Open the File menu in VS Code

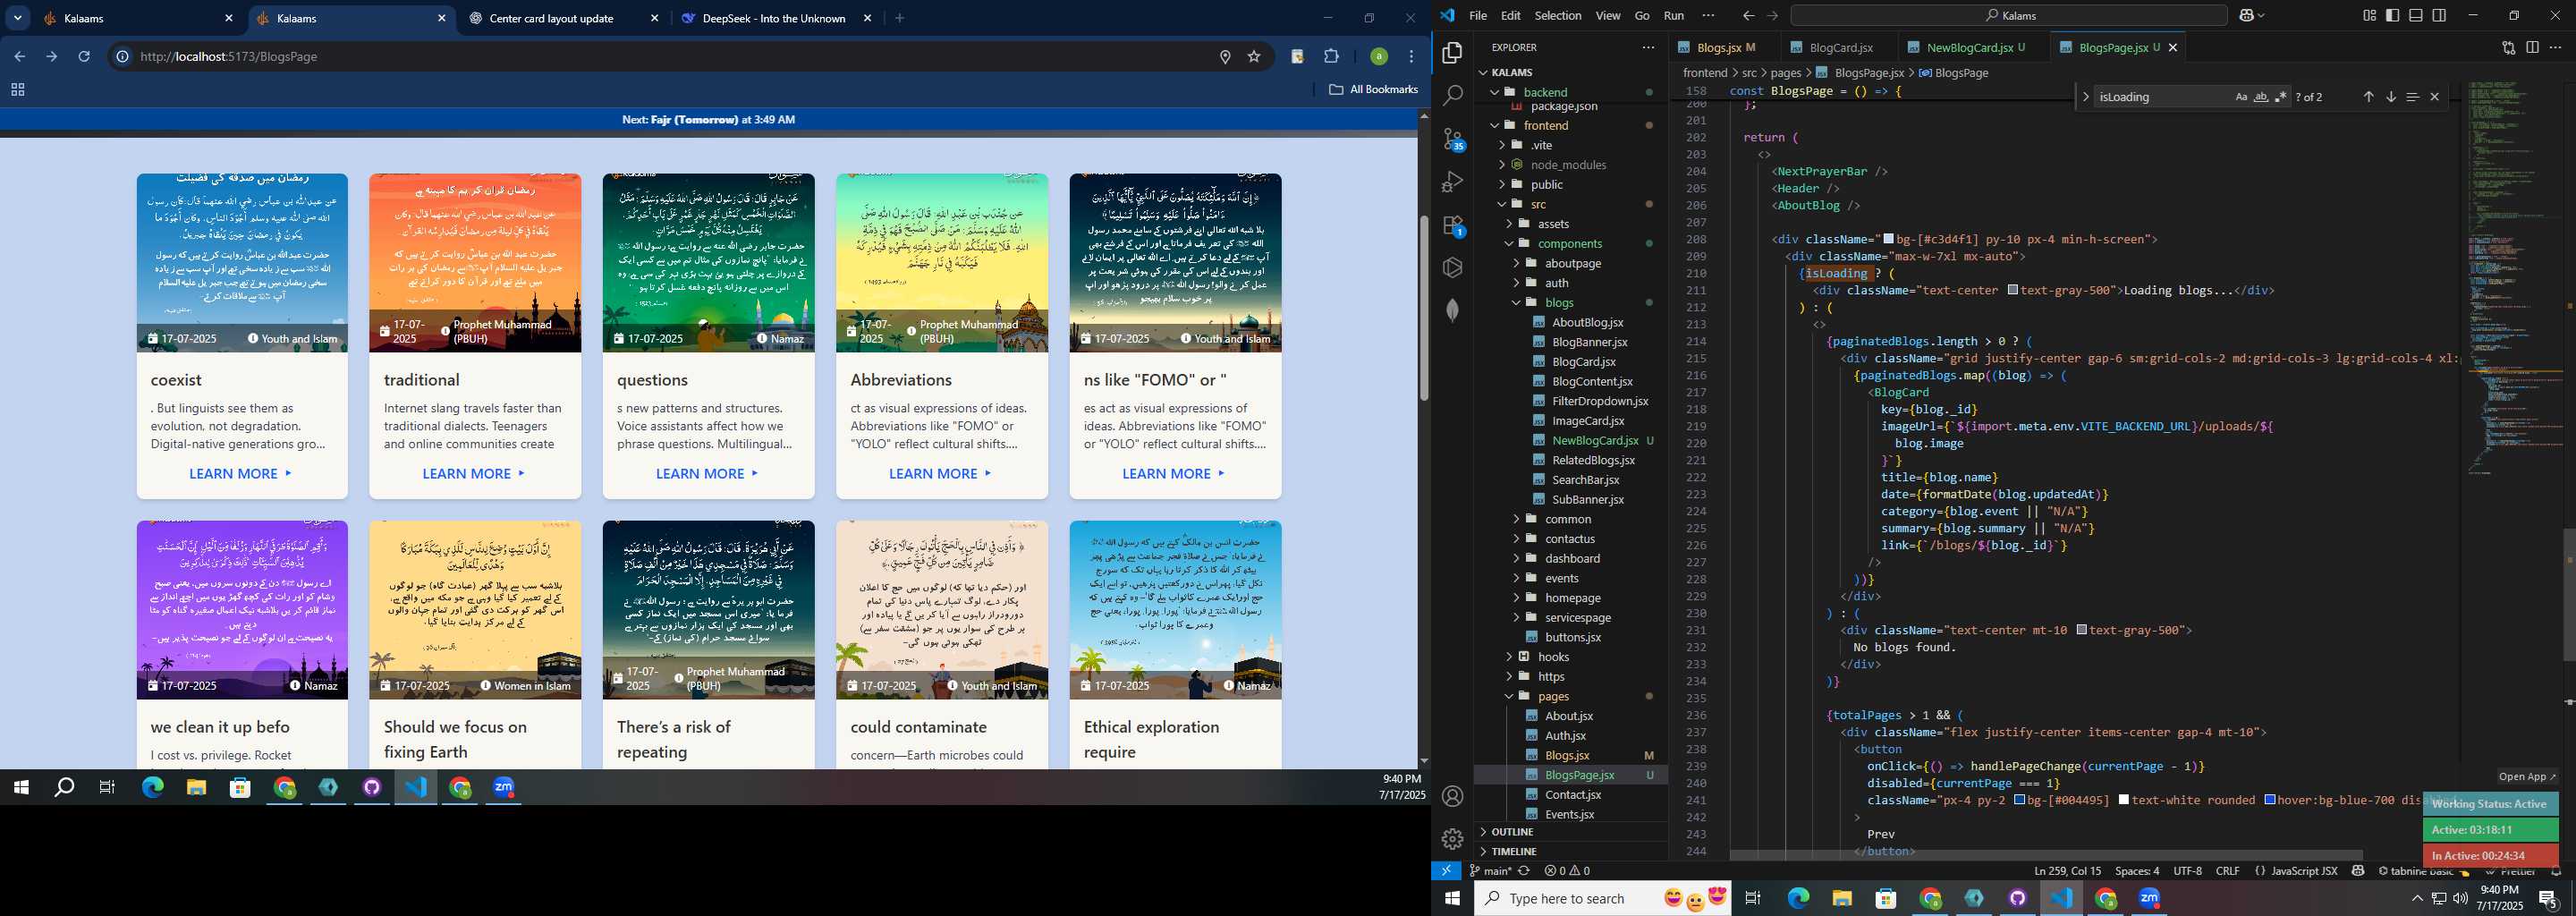(1478, 15)
